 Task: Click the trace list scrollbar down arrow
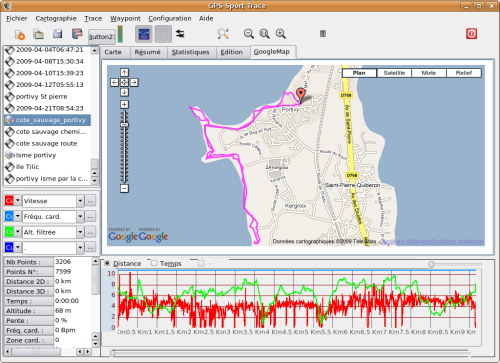95,181
